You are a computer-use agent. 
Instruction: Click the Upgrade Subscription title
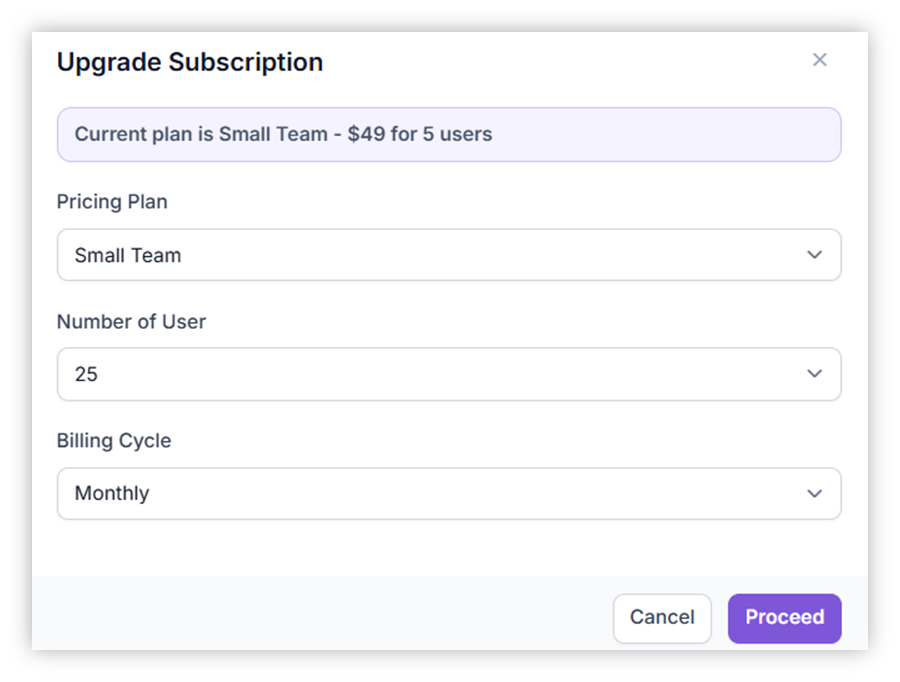(x=189, y=62)
